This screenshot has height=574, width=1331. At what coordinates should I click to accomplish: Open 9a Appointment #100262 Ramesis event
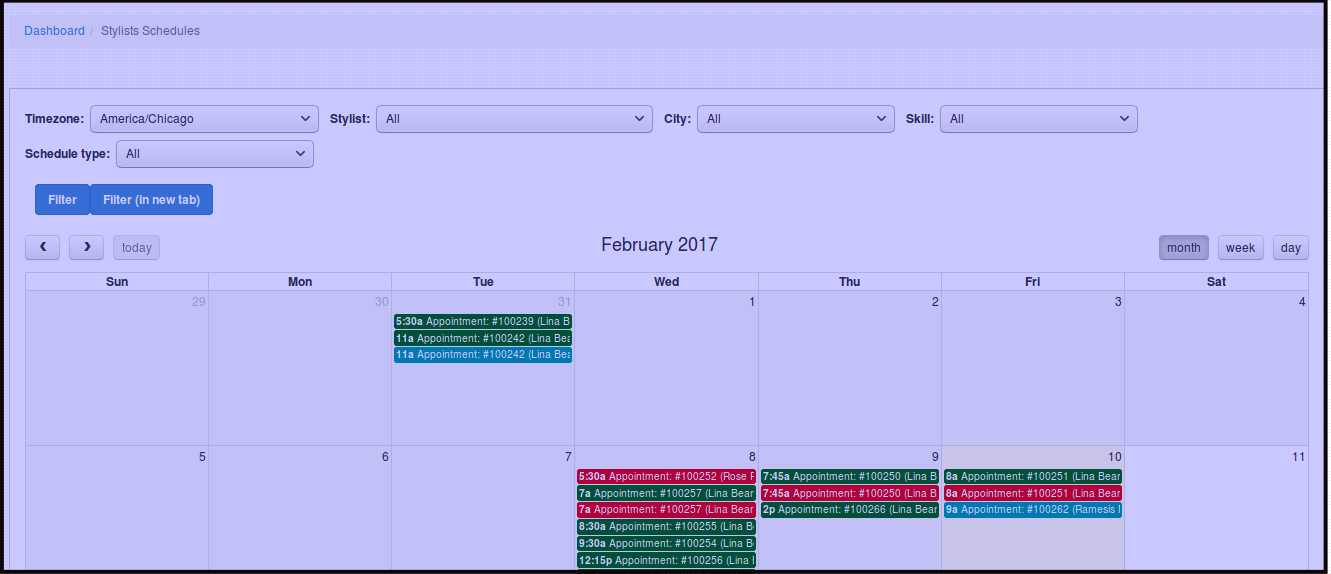click(x=1033, y=510)
